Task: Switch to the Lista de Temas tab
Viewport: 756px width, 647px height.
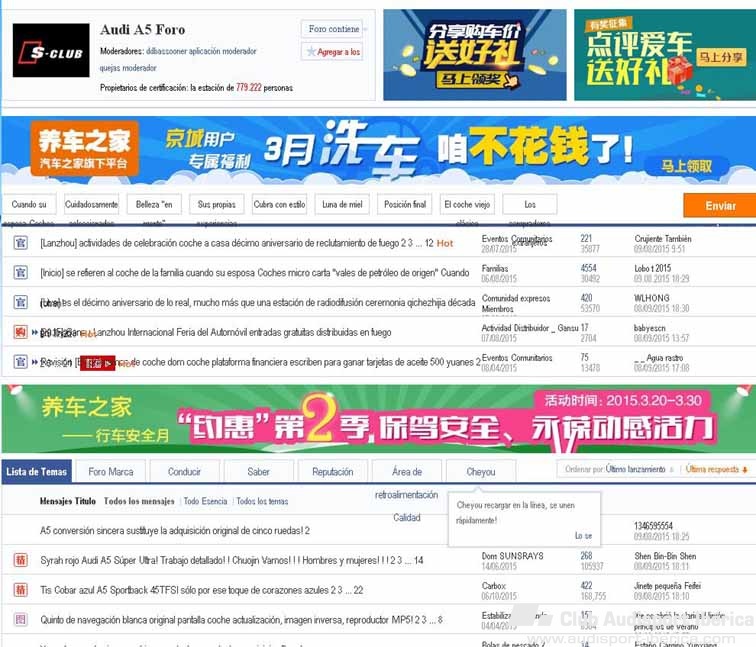Action: [x=37, y=472]
